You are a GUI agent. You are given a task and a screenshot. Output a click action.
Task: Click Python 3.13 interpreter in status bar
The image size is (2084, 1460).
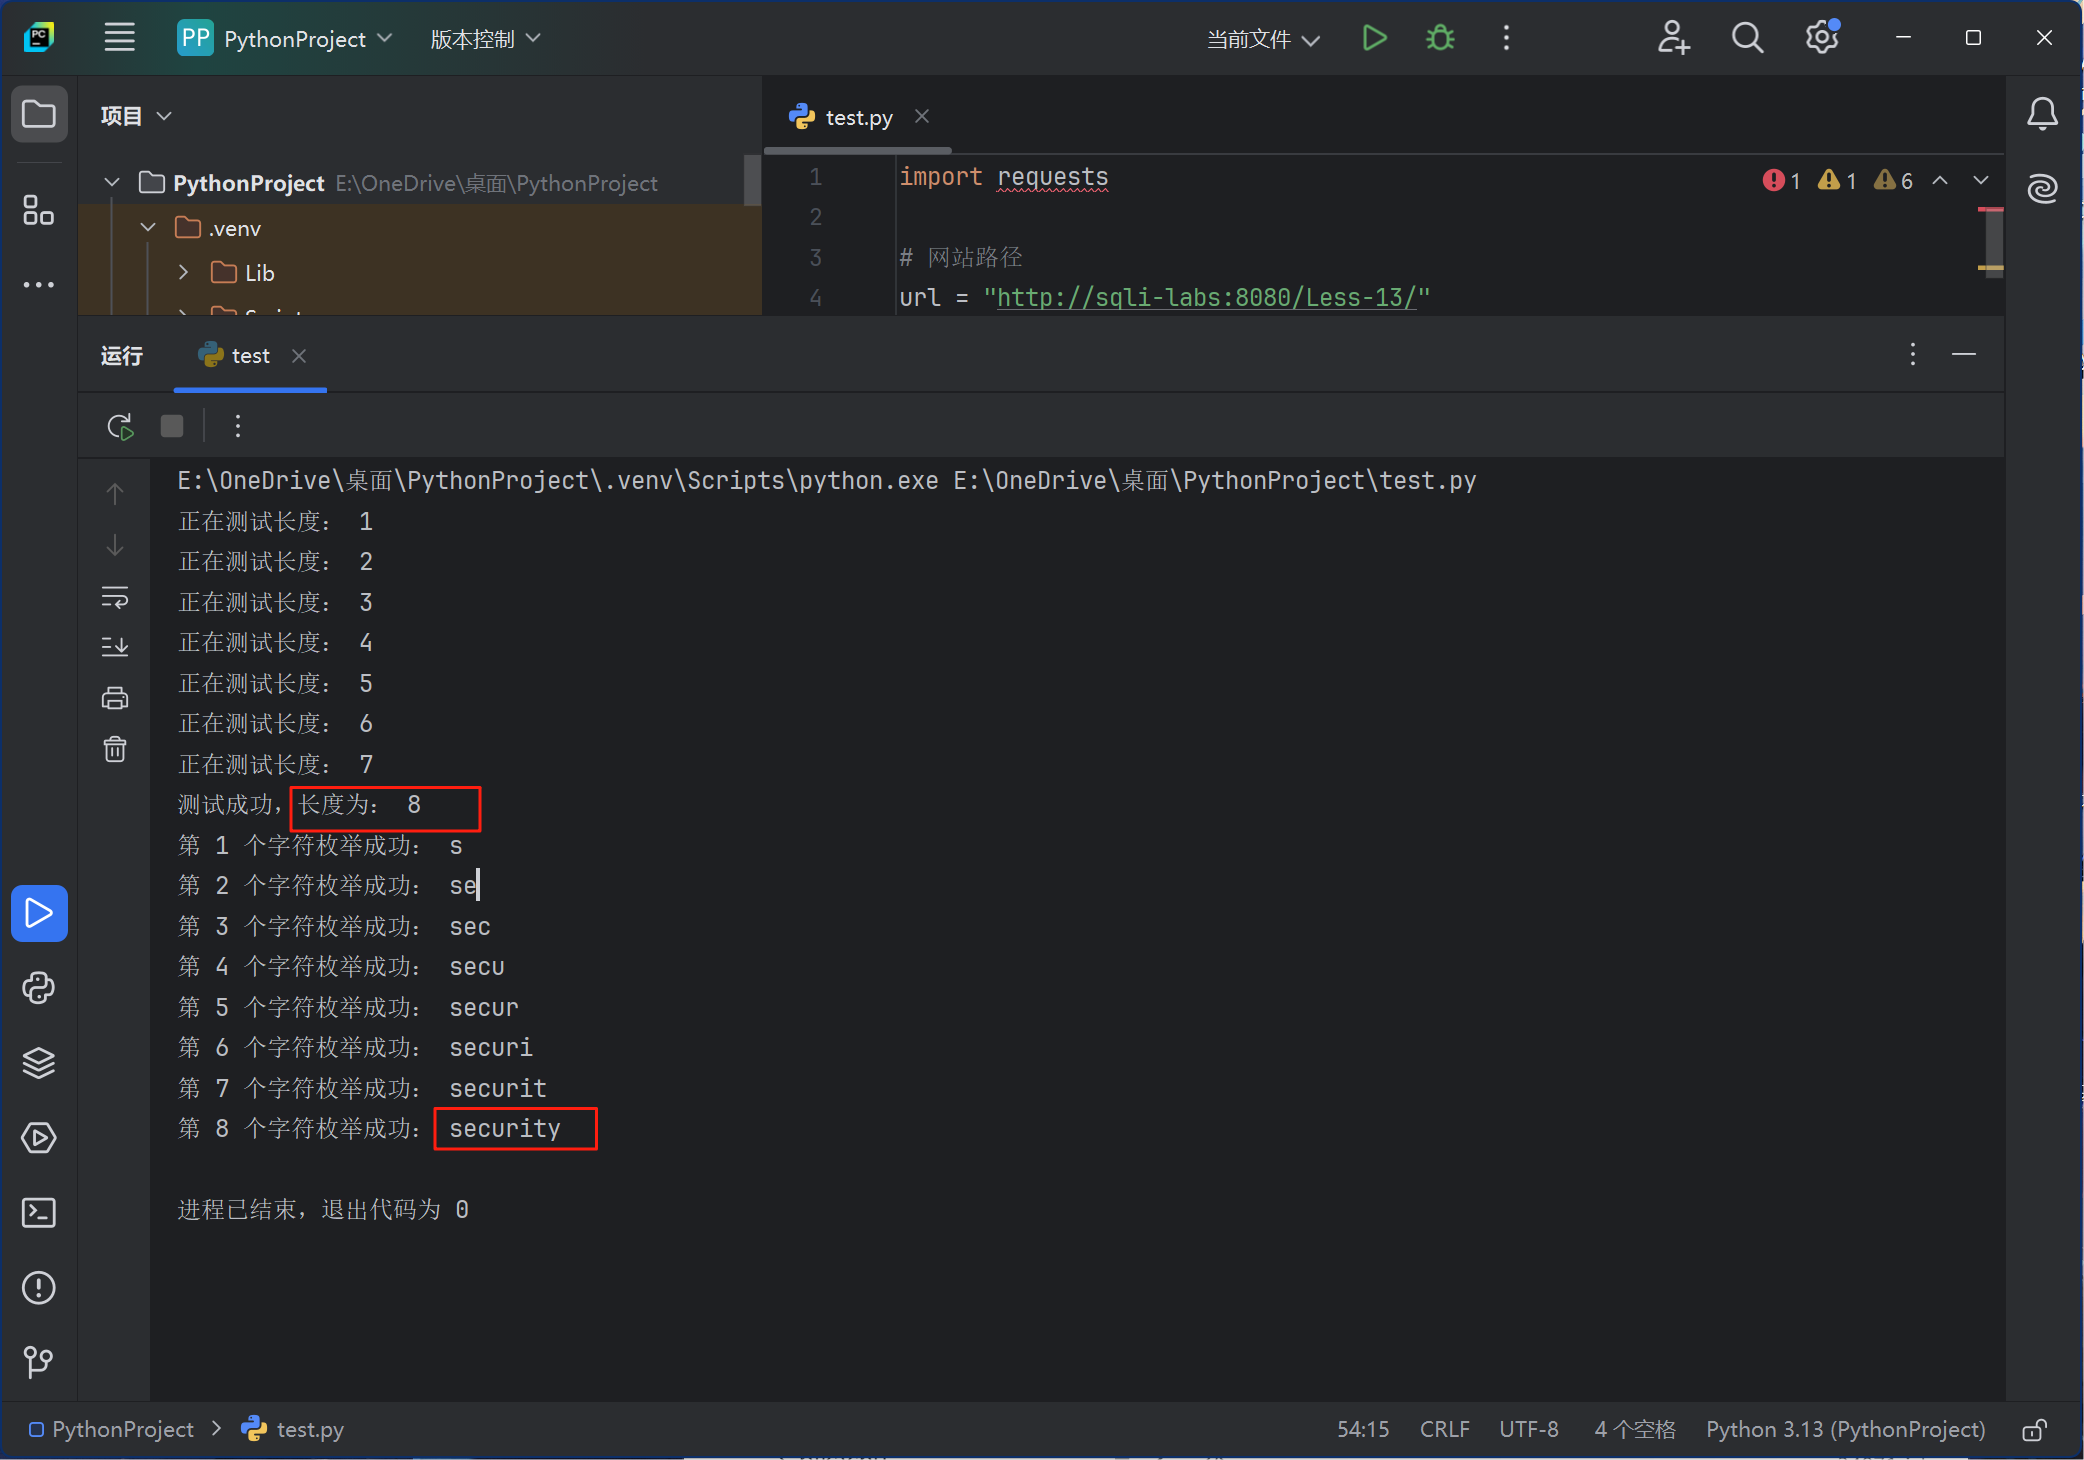point(1845,1429)
